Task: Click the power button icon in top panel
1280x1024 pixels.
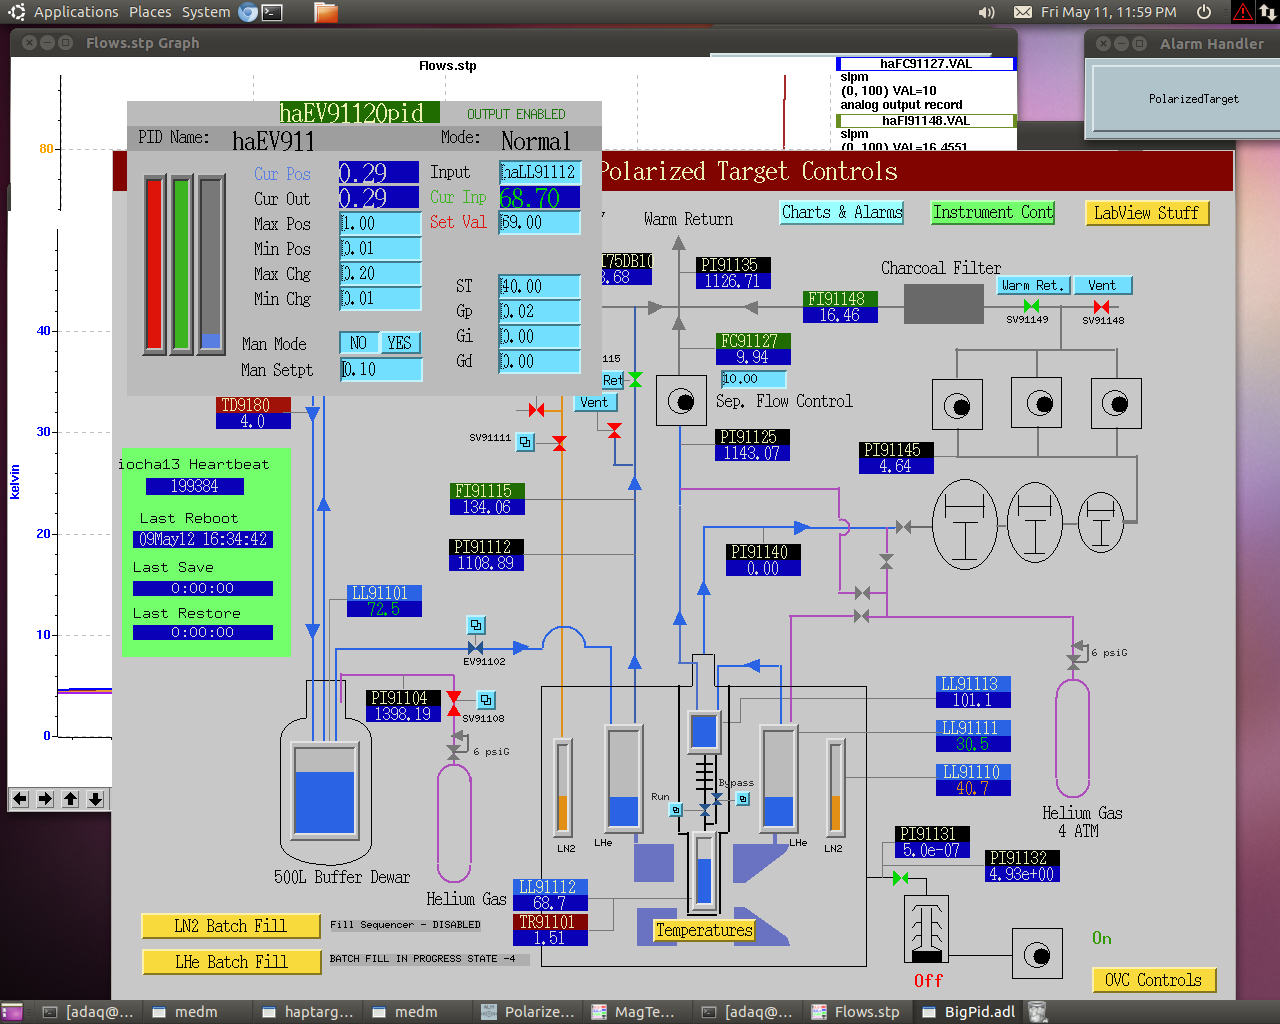Action: click(x=1204, y=12)
